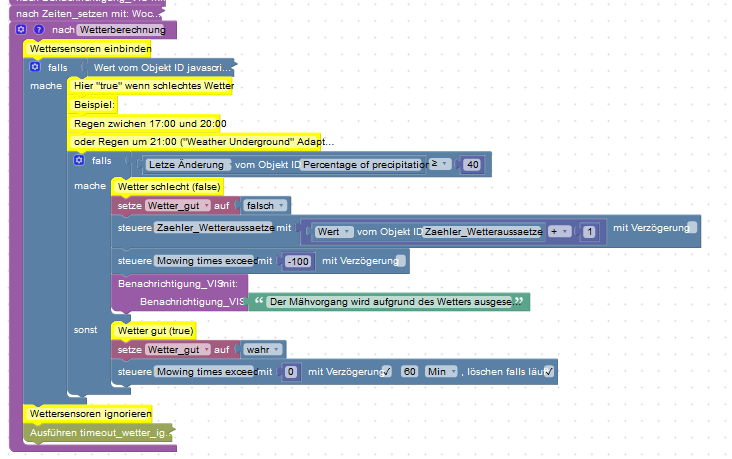Edit function name Wetterberechnung
This screenshot has height=459, width=732.
[x=122, y=30]
